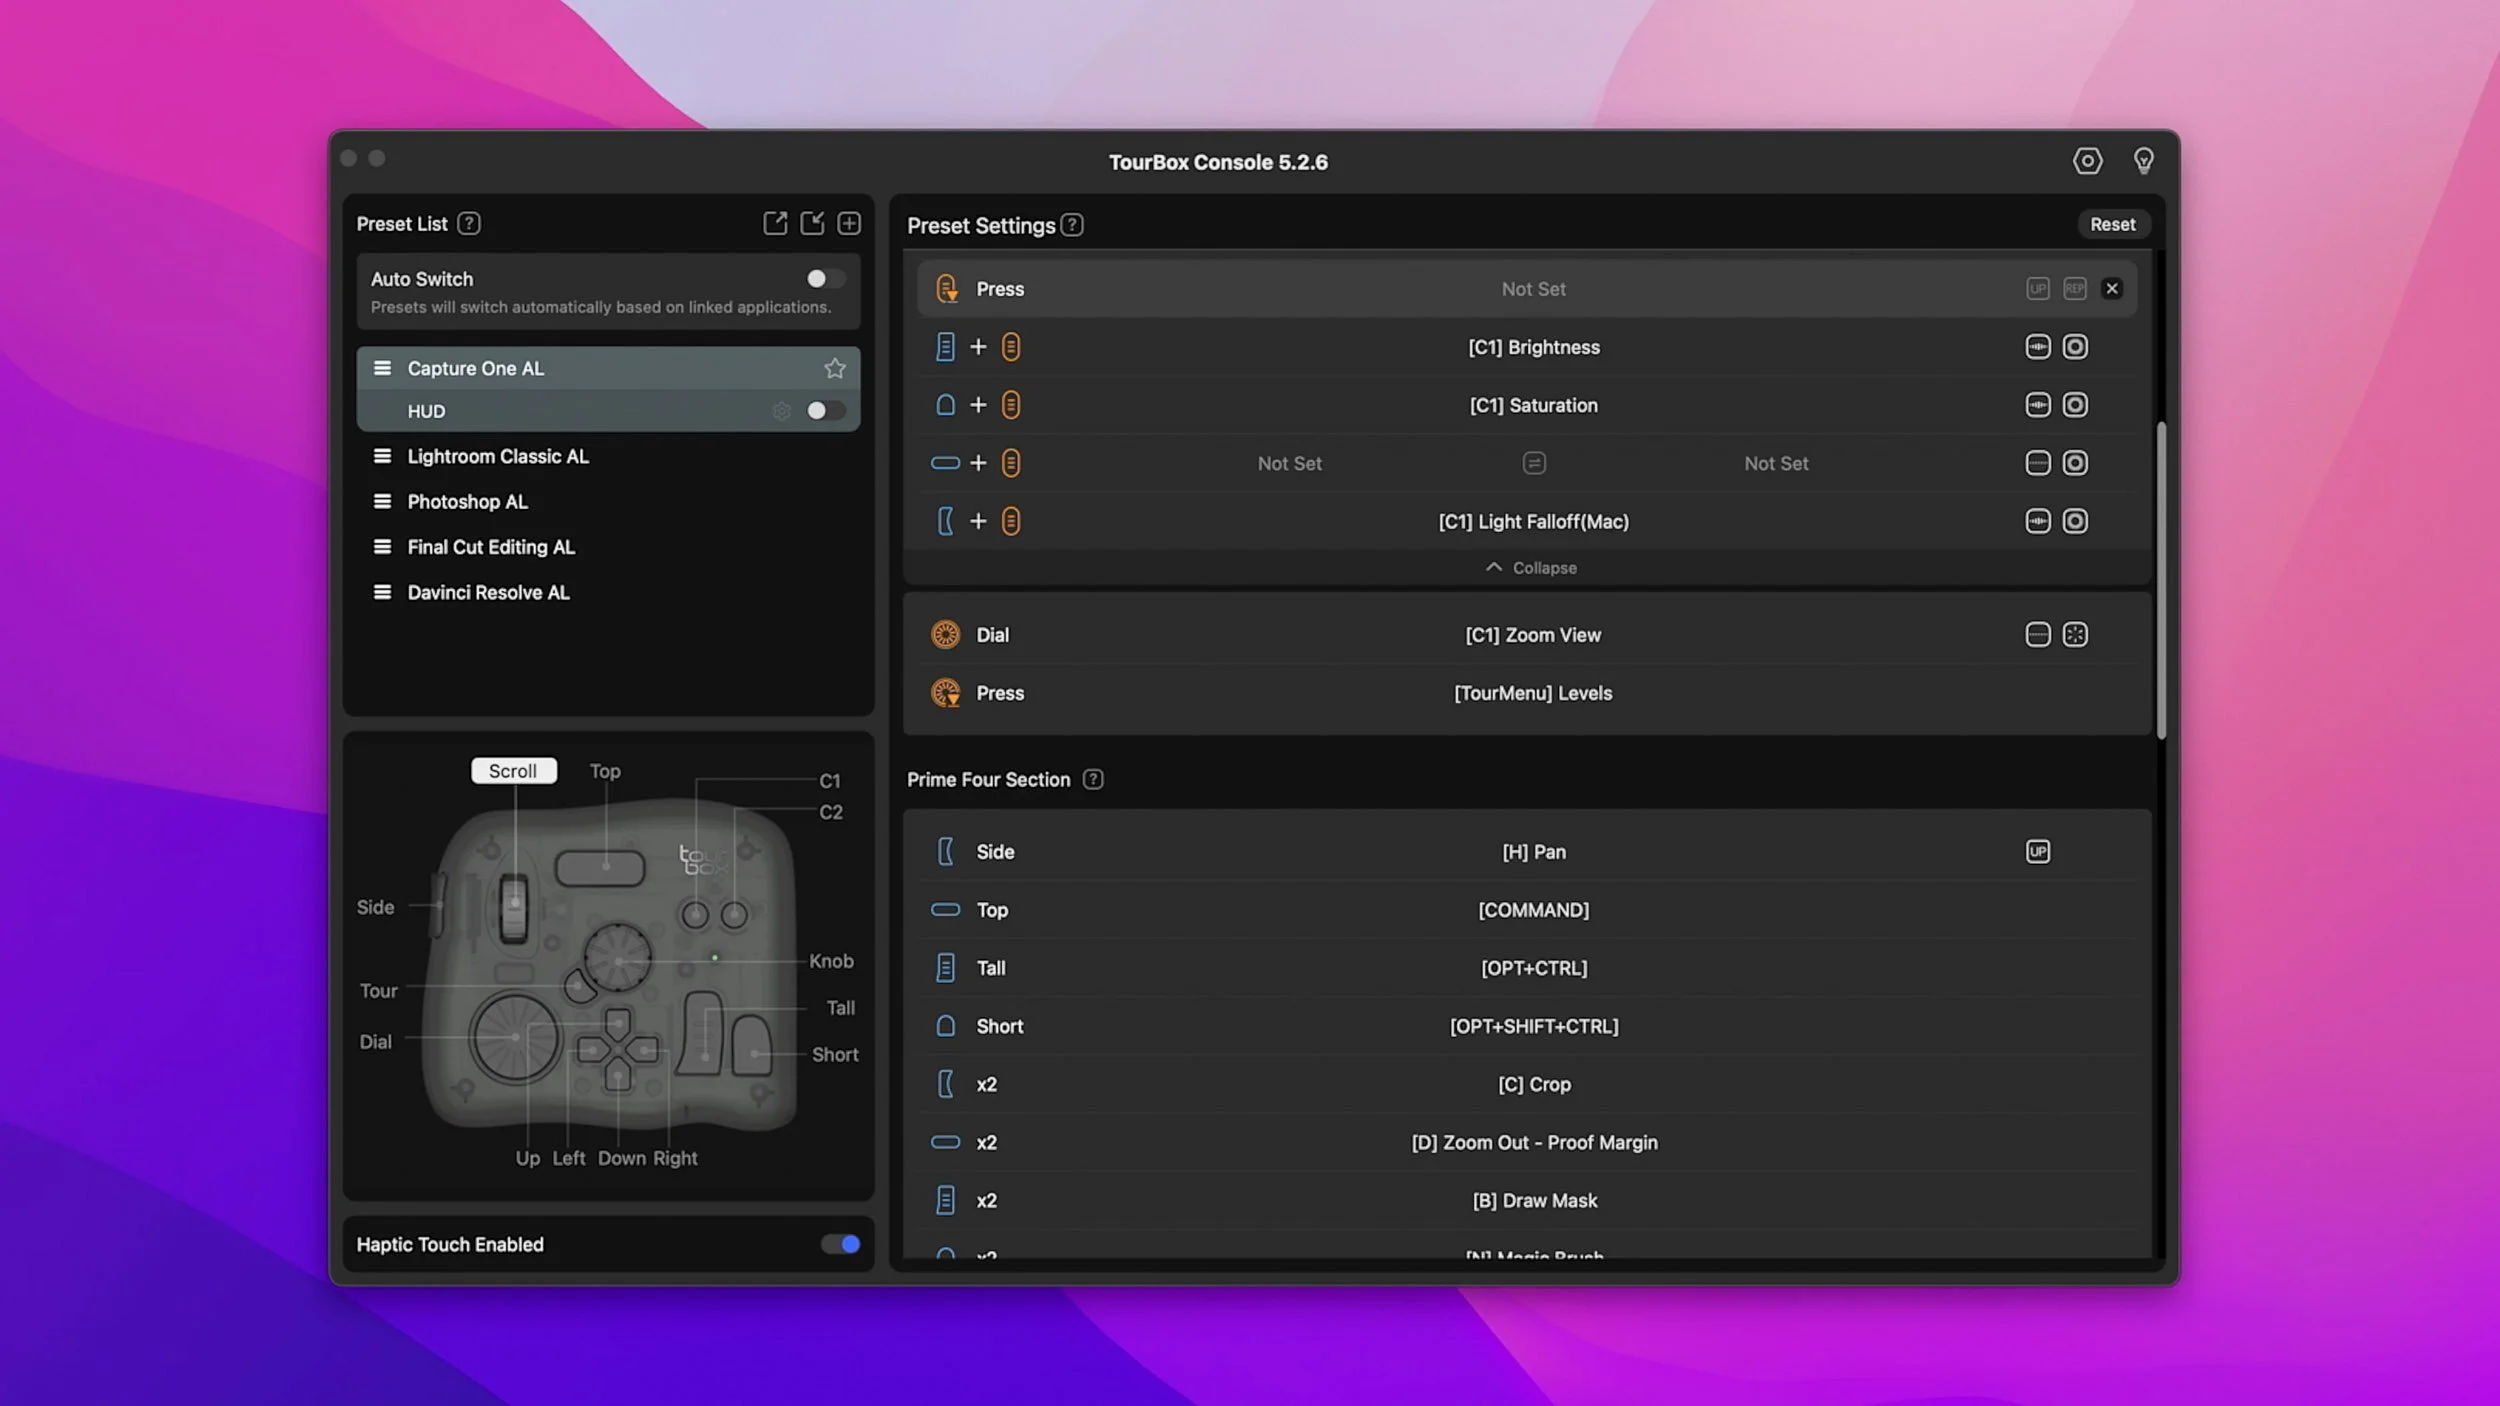Open the help icon beside Preset Settings
The width and height of the screenshot is (2500, 1406).
point(1072,225)
